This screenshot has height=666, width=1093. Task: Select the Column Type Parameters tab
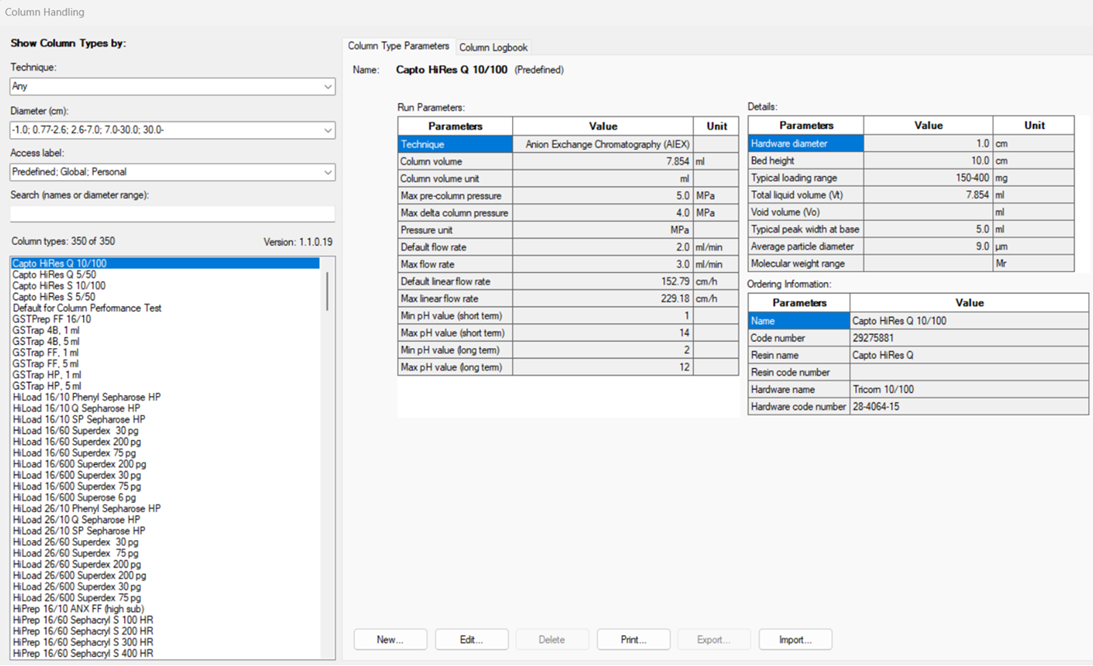coord(398,46)
